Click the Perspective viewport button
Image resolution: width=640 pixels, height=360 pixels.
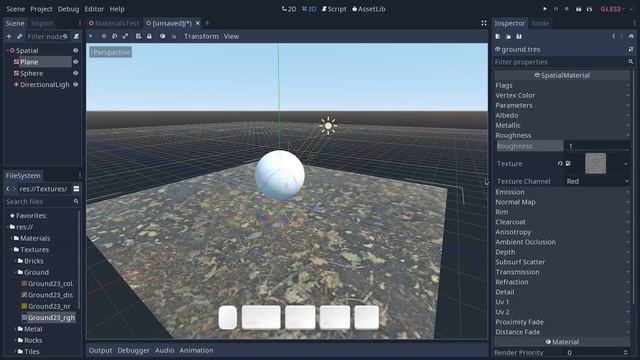pyautogui.click(x=111, y=52)
